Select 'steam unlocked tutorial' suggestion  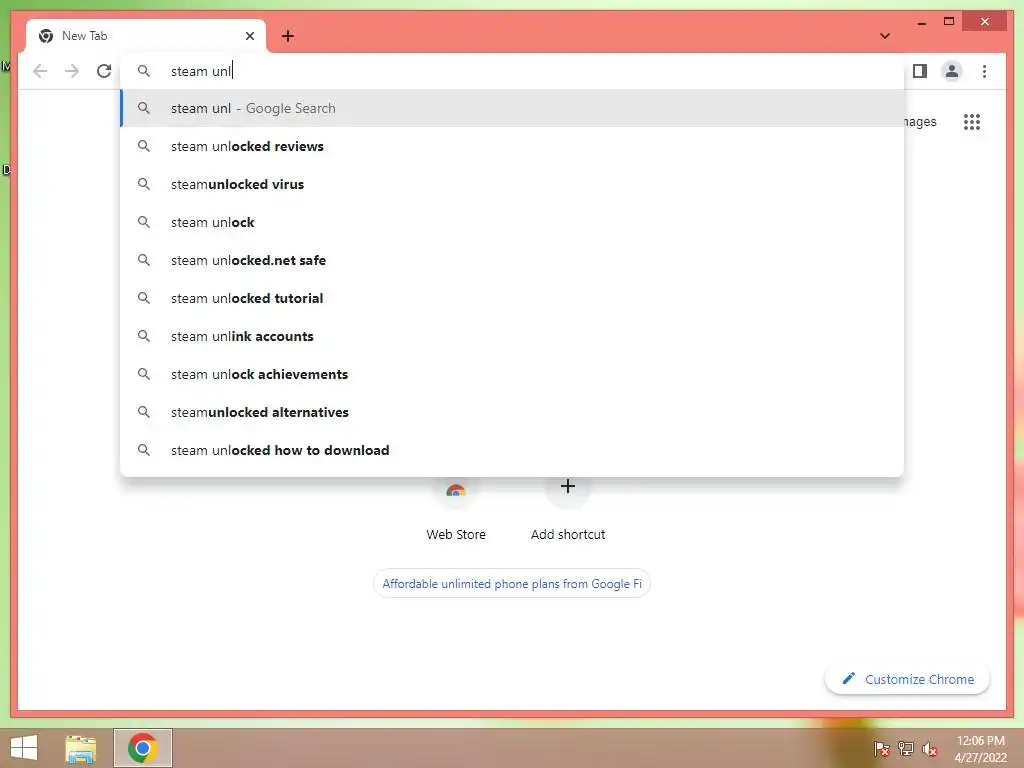(512, 298)
